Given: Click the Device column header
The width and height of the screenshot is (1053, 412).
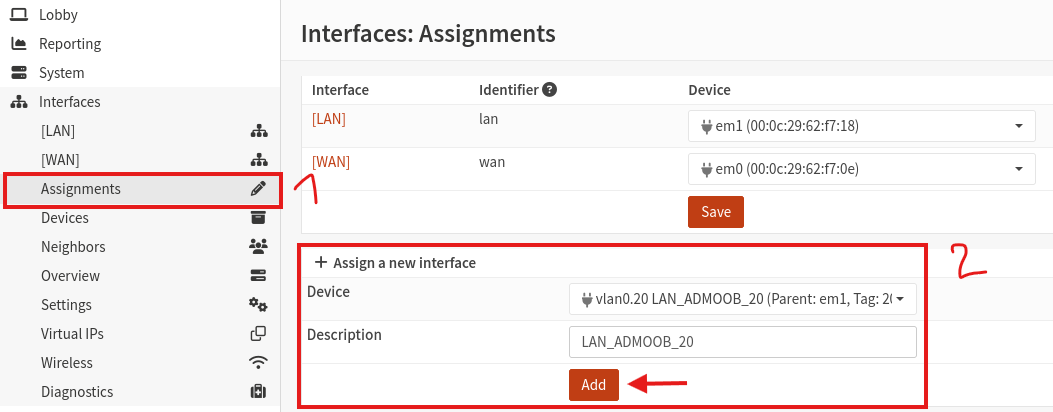Looking at the screenshot, I should point(709,89).
